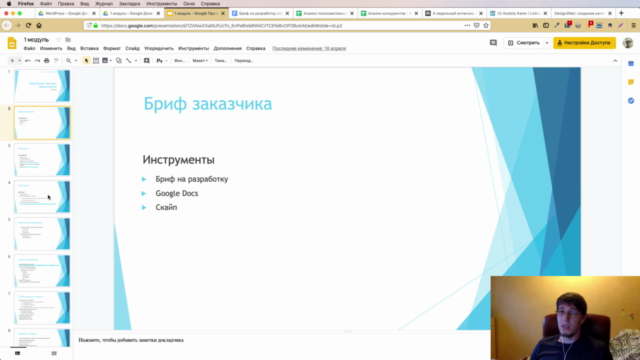Open the Firefox hamburger menu
The width and height of the screenshot is (640, 360).
coord(633,25)
